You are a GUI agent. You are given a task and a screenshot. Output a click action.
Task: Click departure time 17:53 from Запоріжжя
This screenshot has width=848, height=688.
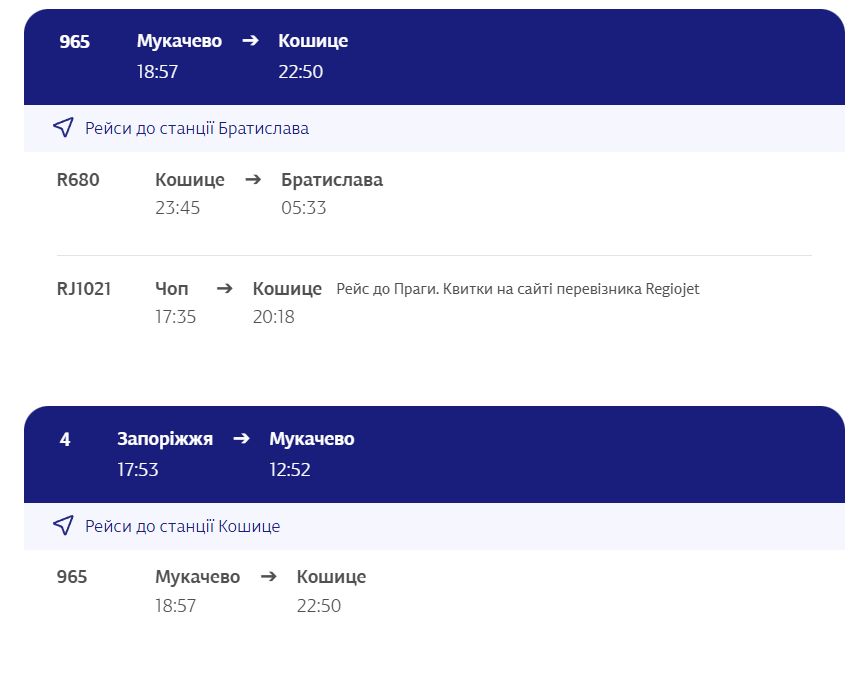tap(138, 469)
